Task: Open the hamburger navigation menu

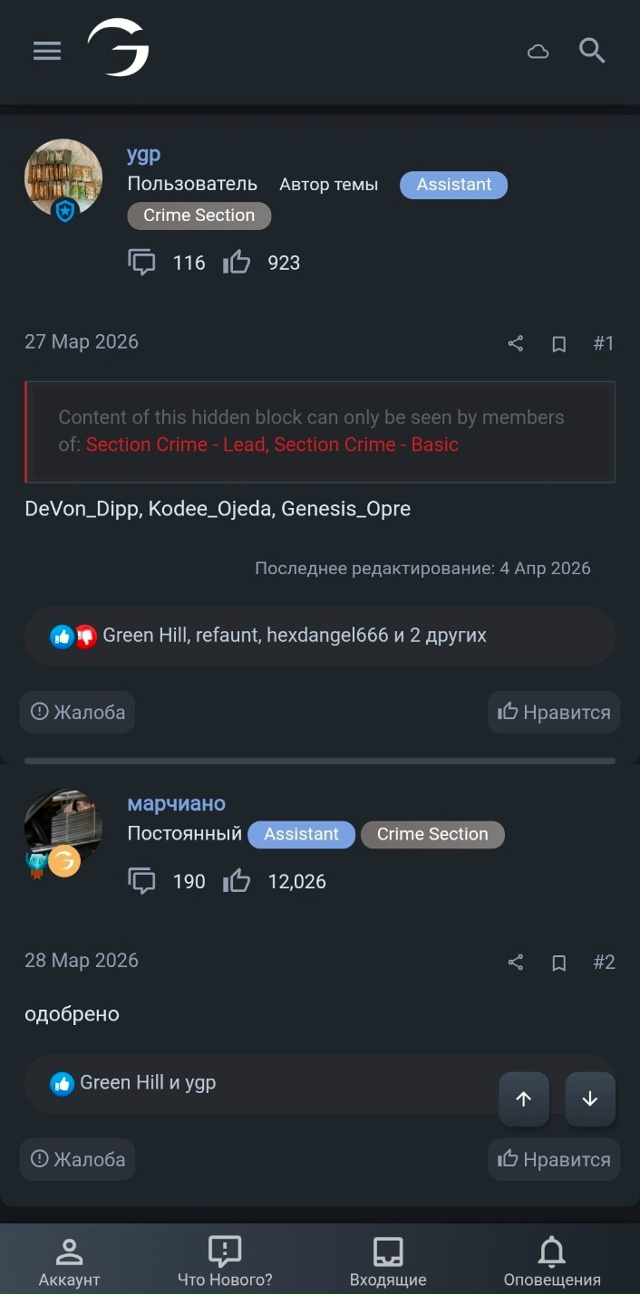Action: click(x=47, y=51)
